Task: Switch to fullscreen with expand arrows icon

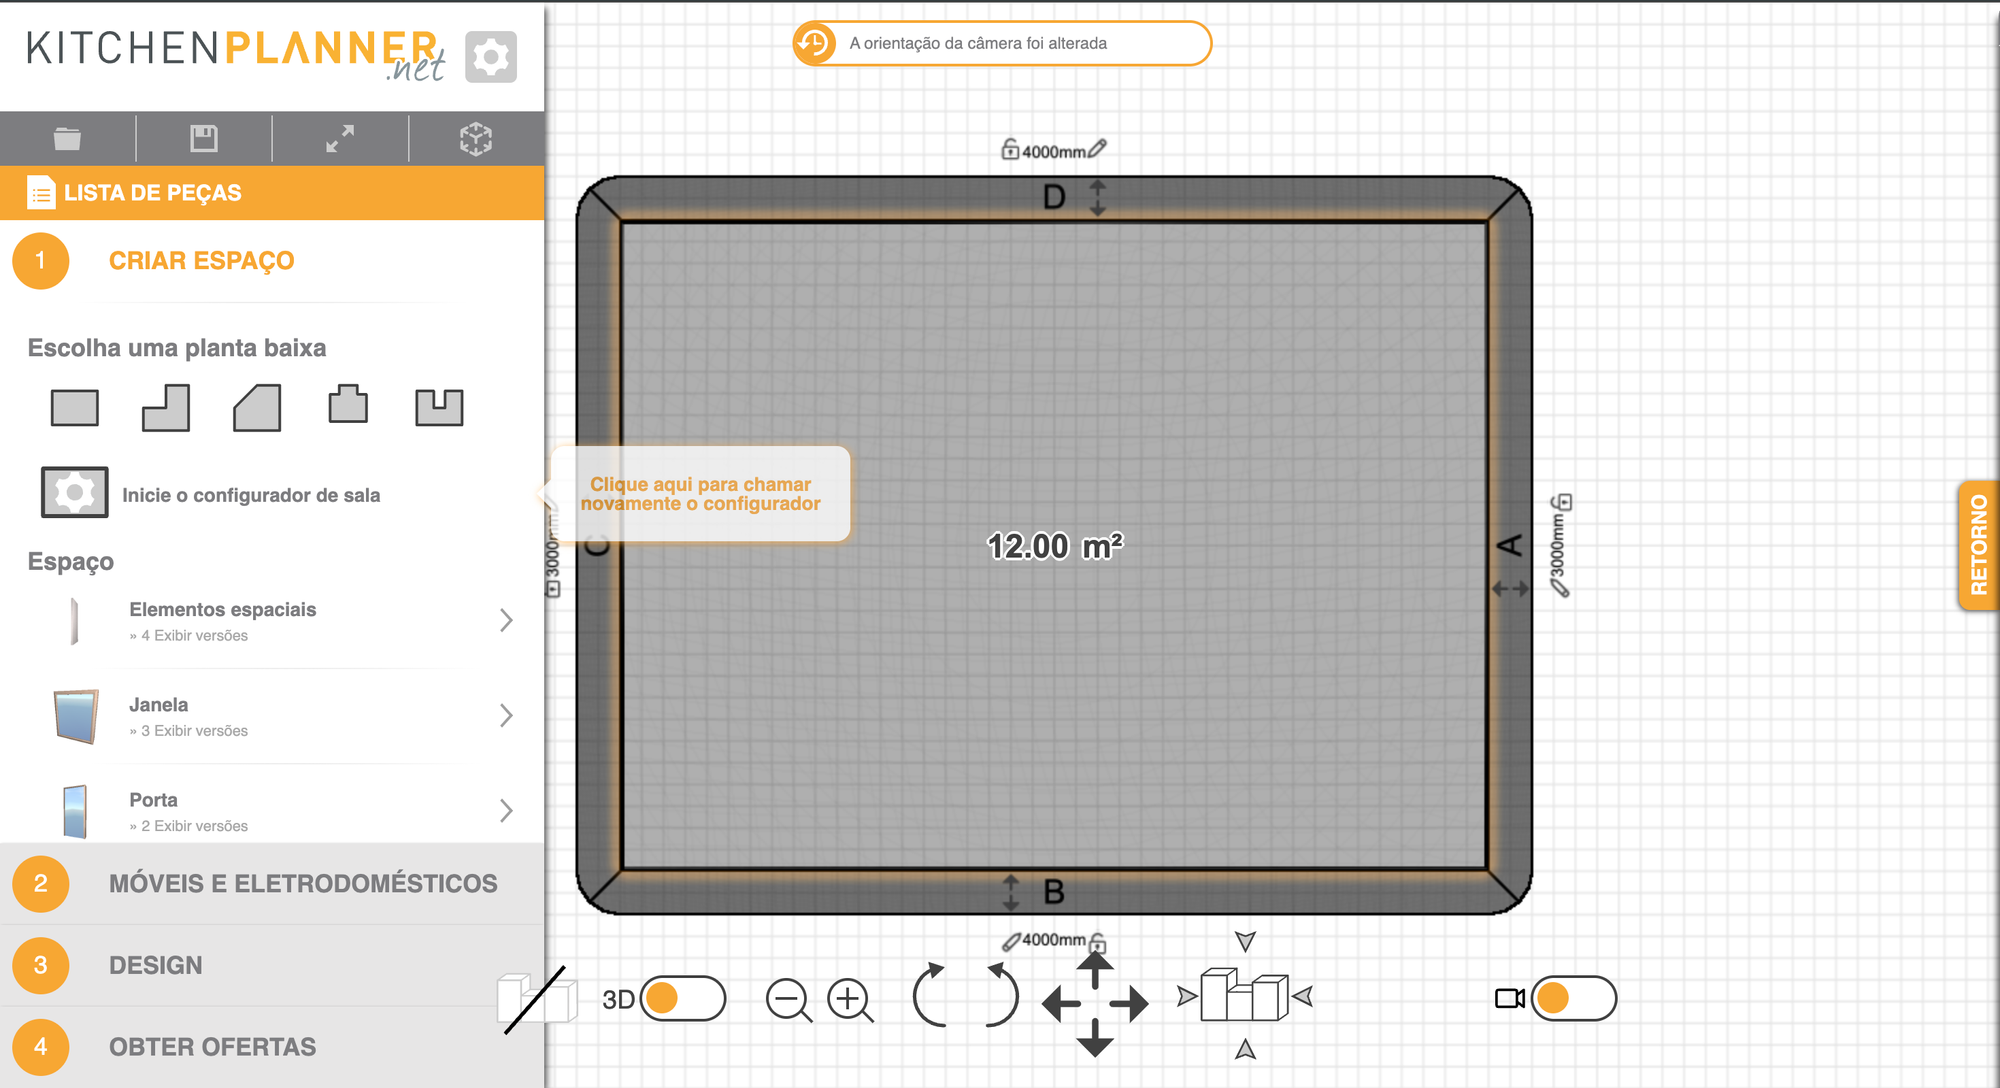Action: [340, 139]
